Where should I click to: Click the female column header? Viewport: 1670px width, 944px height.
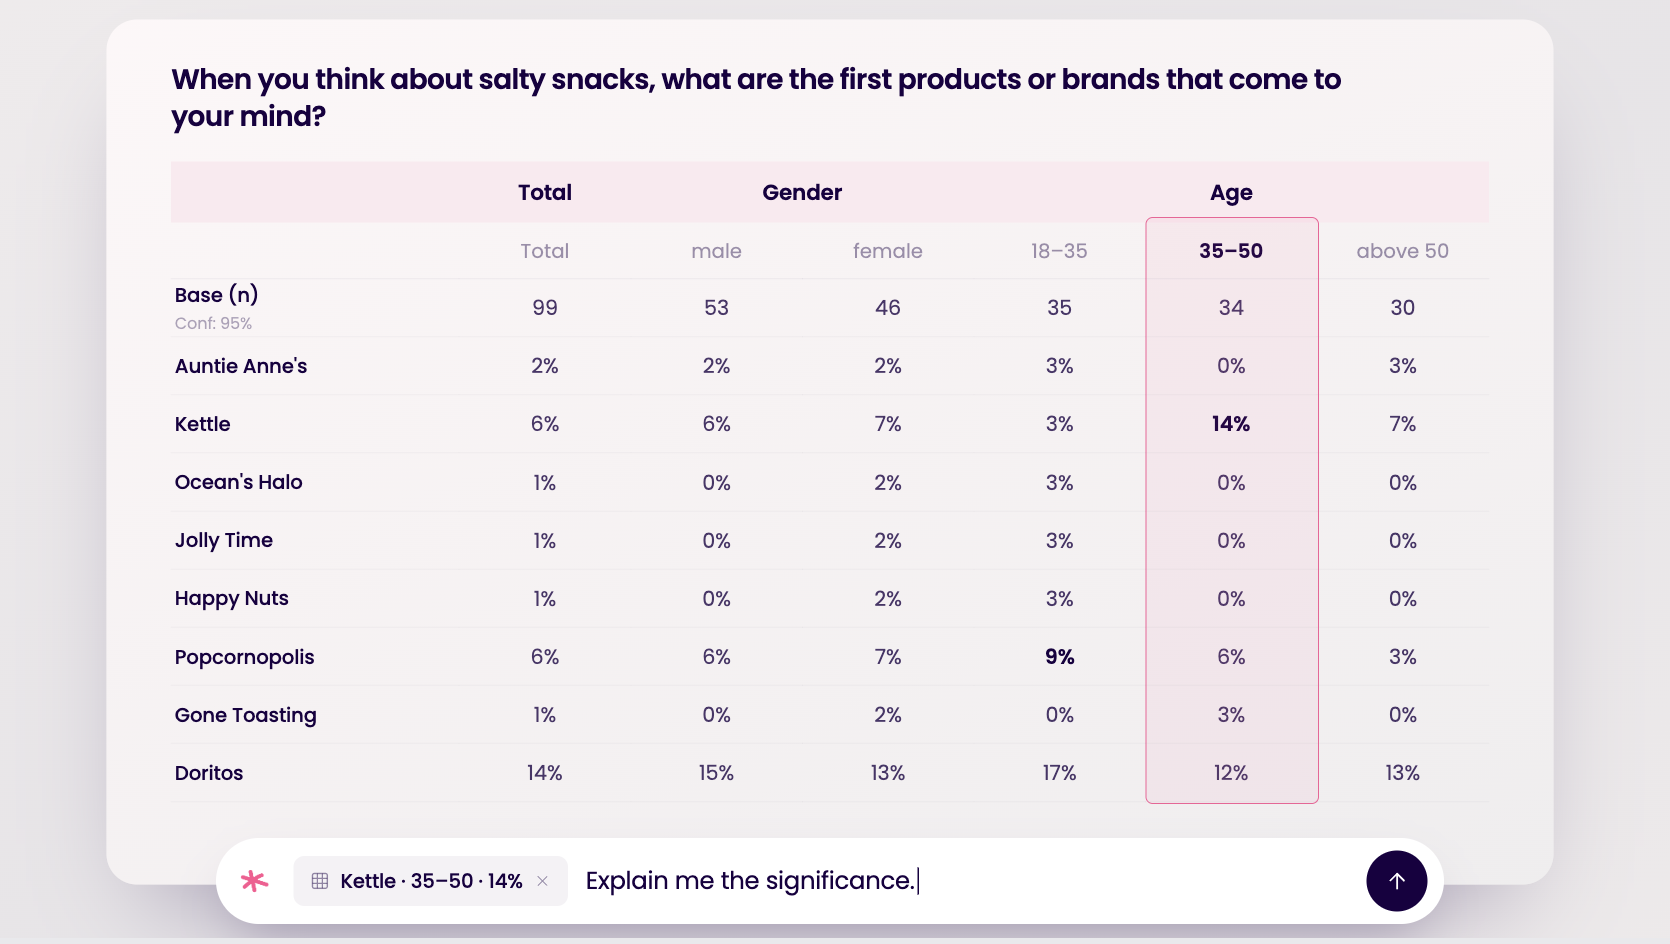pos(887,251)
